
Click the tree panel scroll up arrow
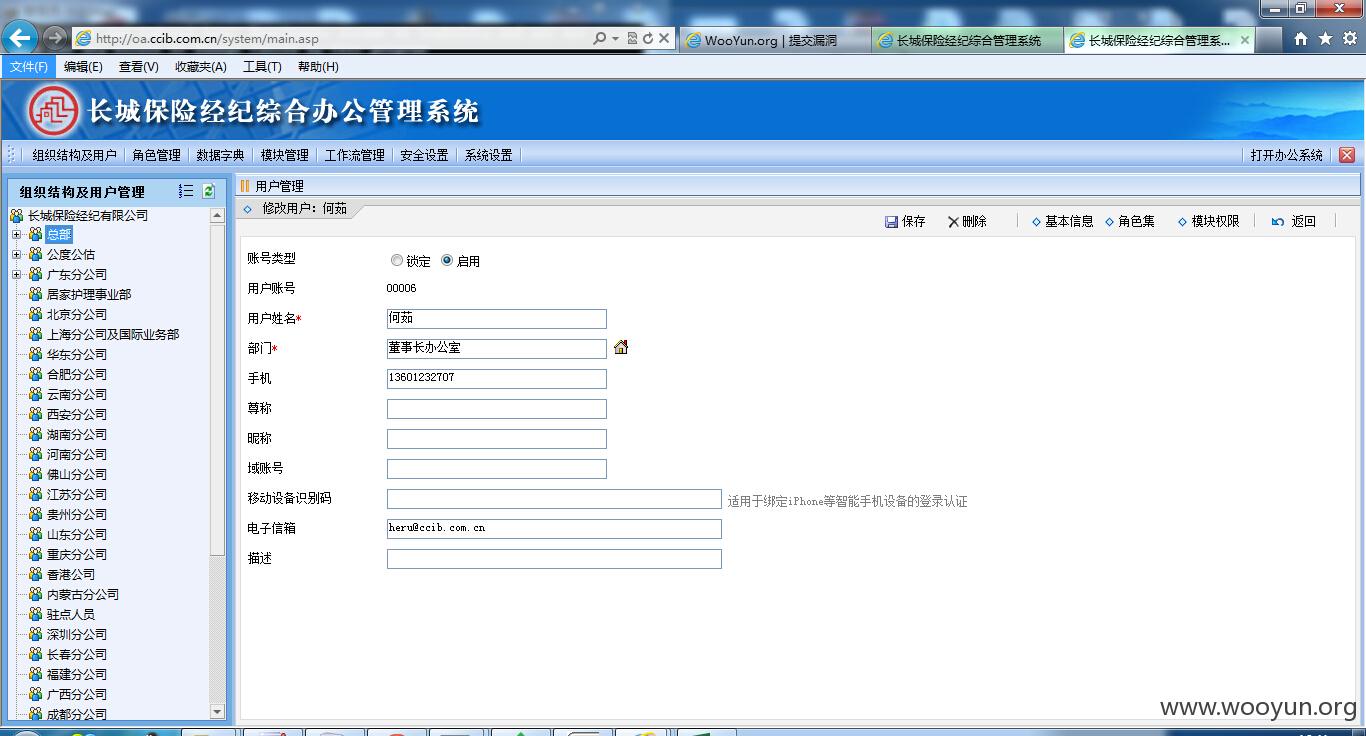pos(217,215)
